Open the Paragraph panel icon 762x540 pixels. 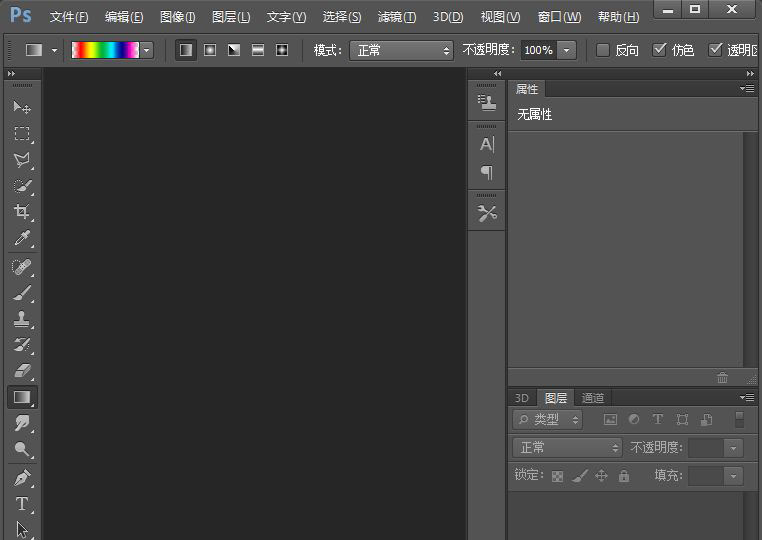[486, 172]
